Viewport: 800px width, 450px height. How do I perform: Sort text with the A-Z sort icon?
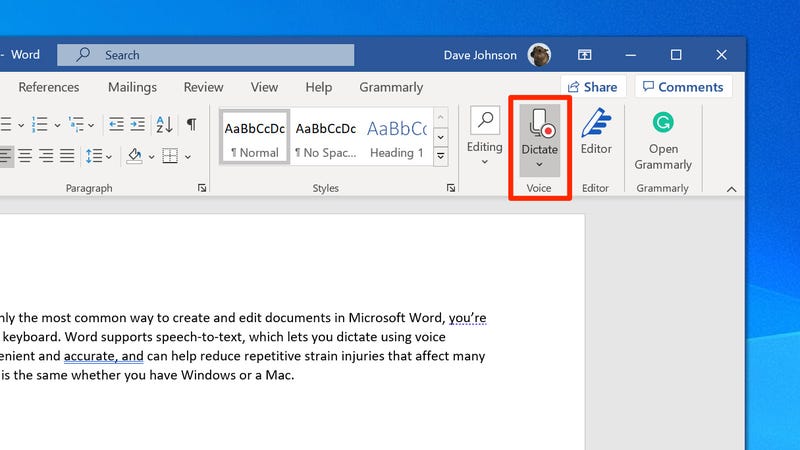(166, 125)
